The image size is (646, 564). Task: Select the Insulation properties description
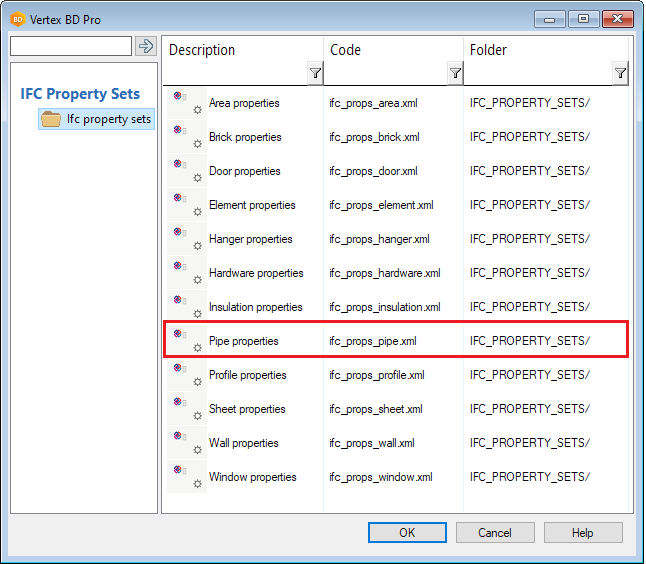tap(256, 307)
